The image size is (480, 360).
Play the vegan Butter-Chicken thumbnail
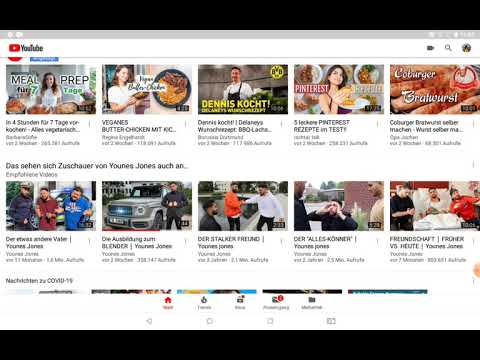tap(147, 89)
